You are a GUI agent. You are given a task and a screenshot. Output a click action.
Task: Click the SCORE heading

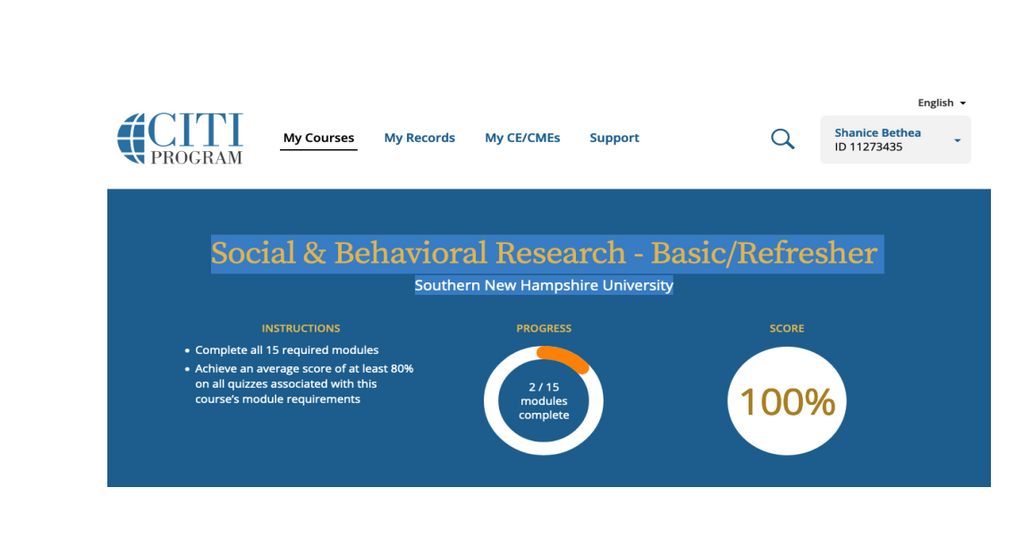pos(787,328)
